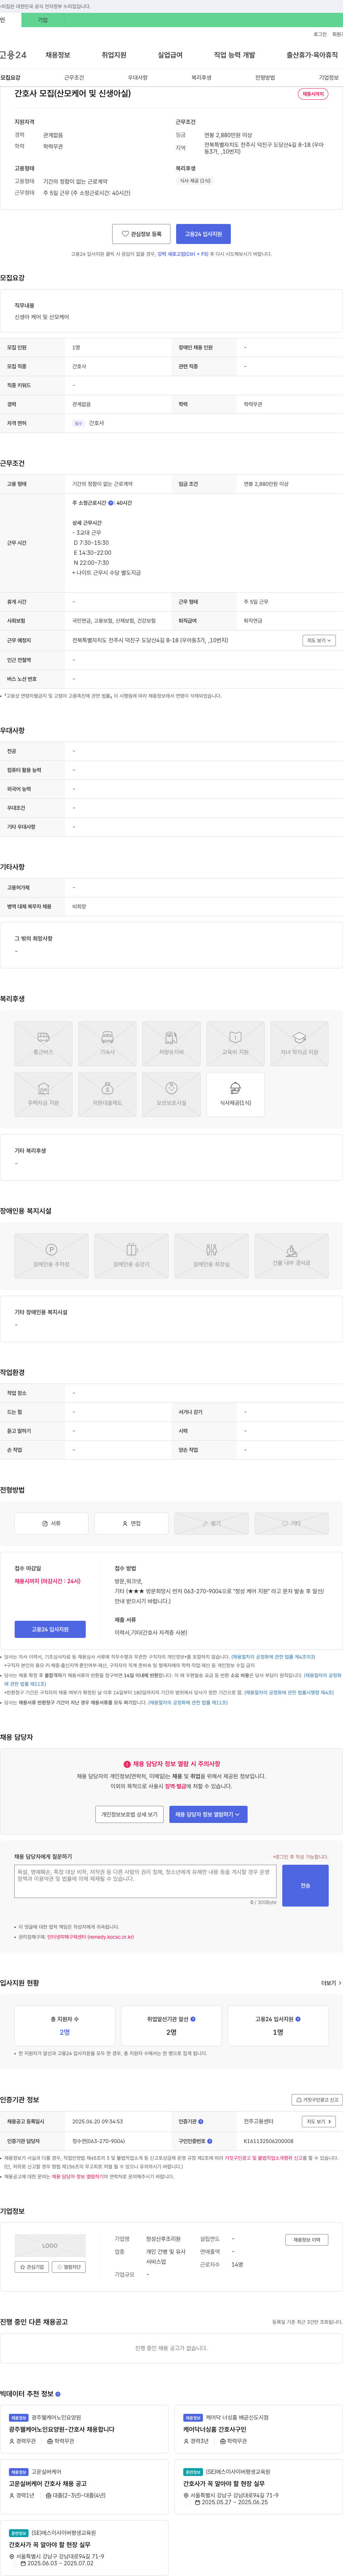Click the 장애인용 승강기 icon
This screenshot has width=343, height=2576.
point(131,1256)
